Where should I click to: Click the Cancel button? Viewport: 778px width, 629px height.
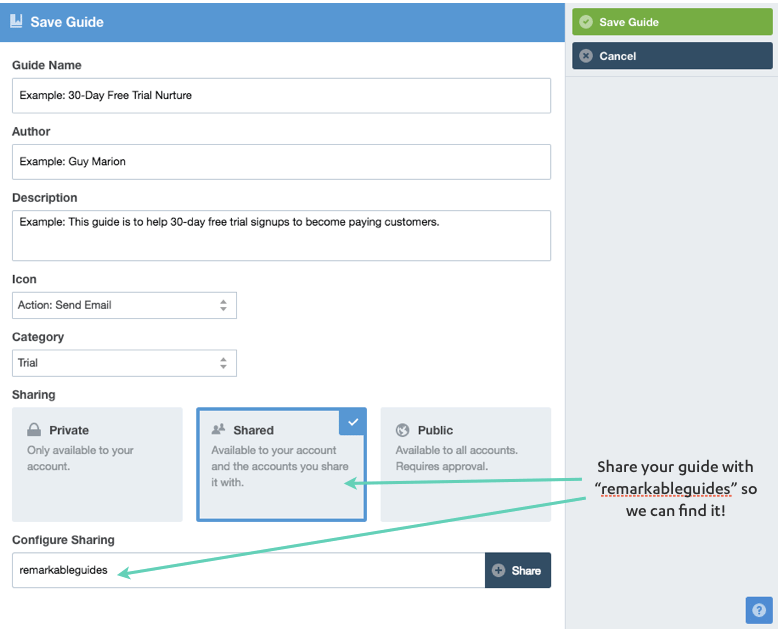pyautogui.click(x=672, y=56)
